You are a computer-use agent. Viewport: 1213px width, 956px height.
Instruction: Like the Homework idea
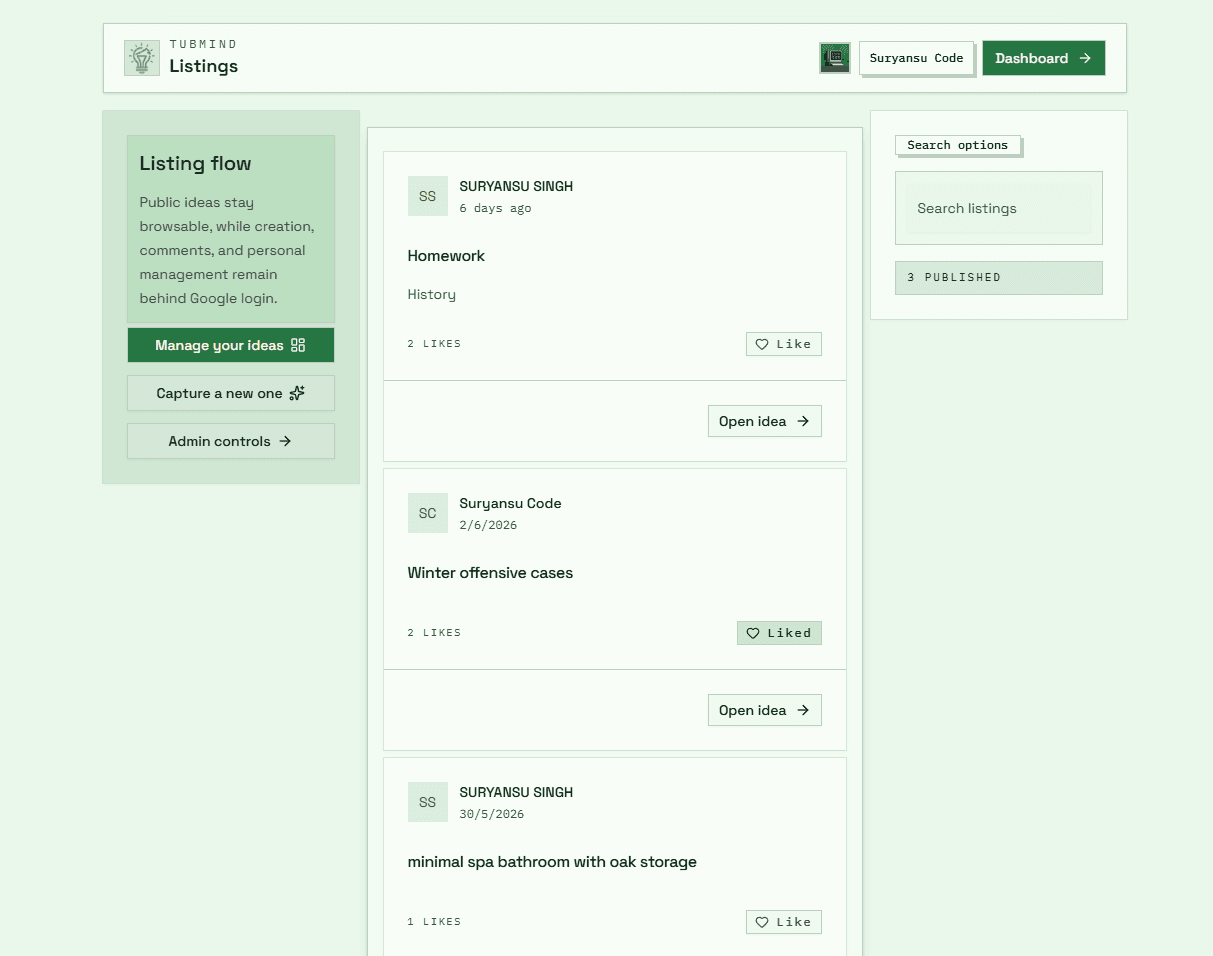pyautogui.click(x=784, y=344)
